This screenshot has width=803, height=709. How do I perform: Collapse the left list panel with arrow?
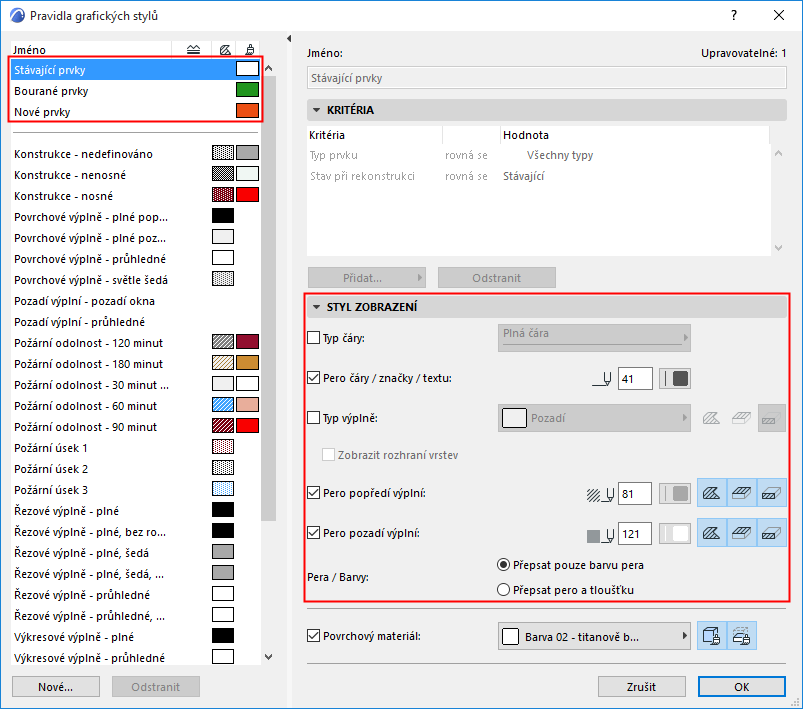(289, 38)
